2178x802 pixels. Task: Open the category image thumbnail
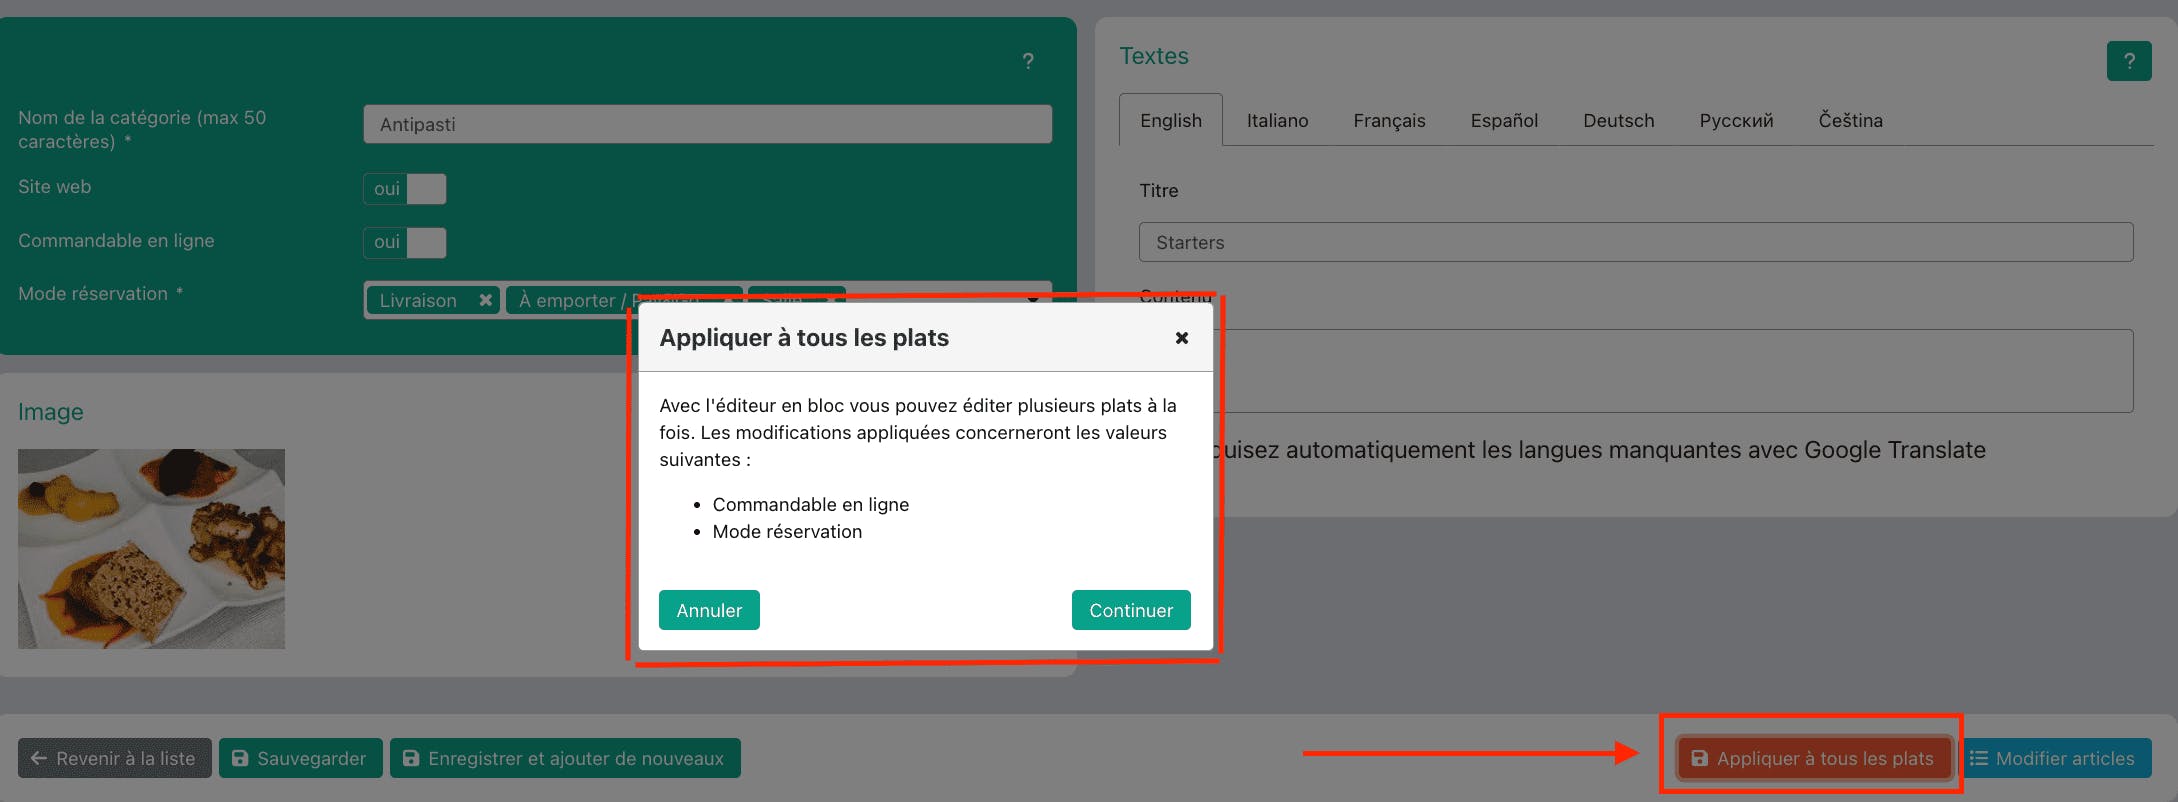pyautogui.click(x=151, y=548)
